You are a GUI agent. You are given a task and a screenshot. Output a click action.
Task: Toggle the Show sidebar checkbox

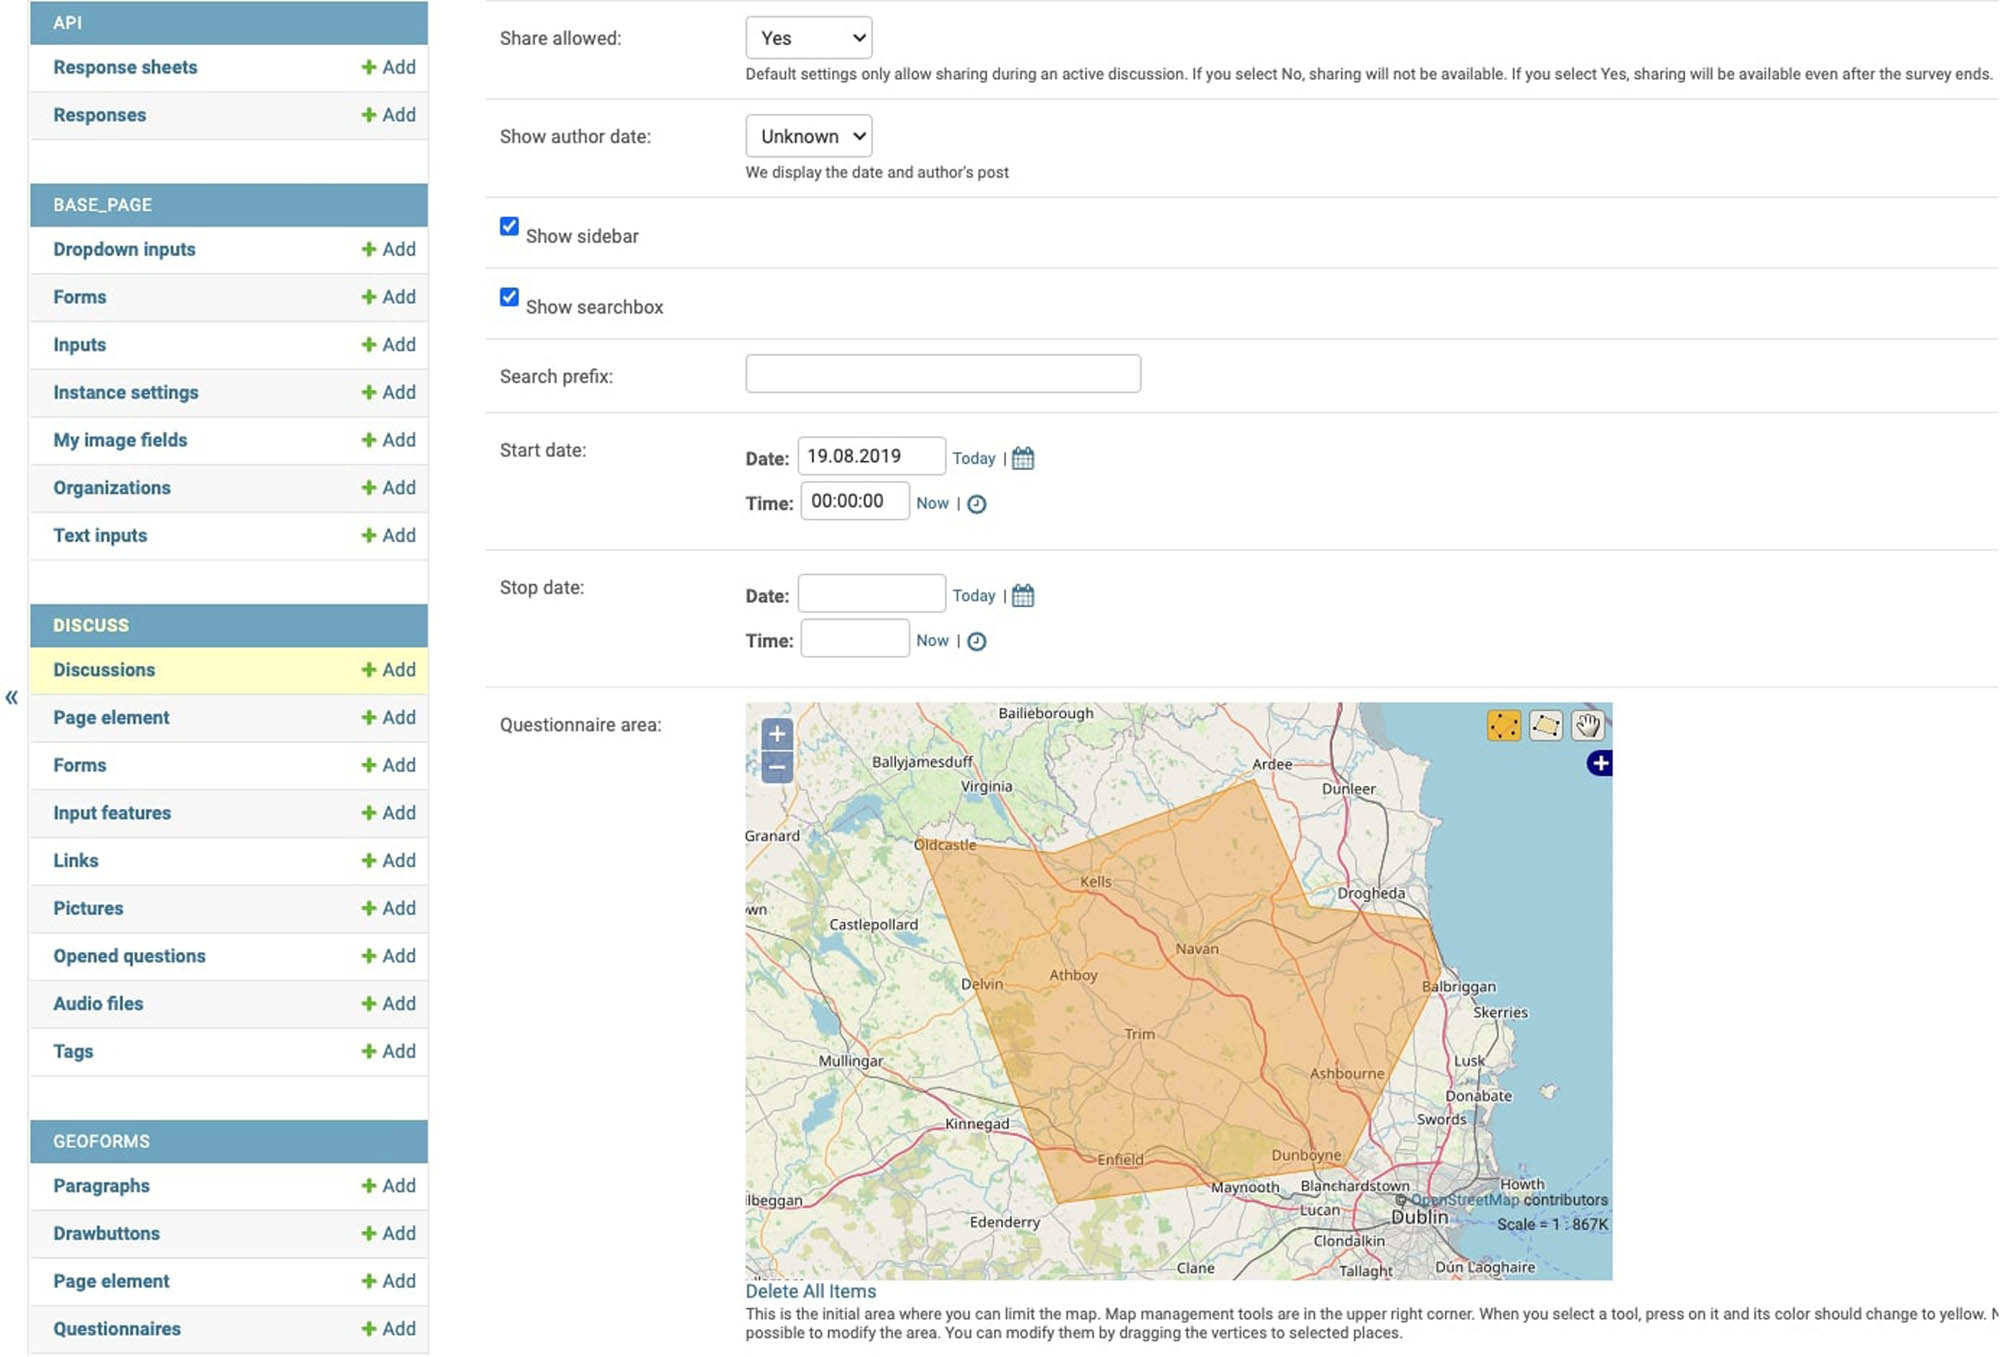tap(509, 226)
